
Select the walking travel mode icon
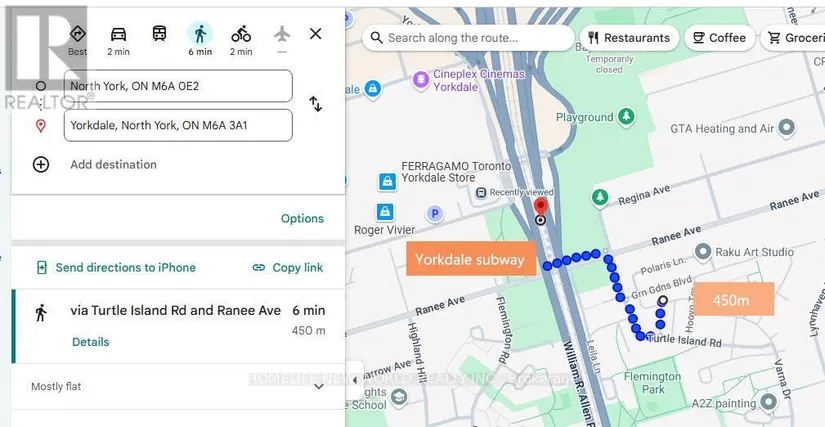[200, 35]
